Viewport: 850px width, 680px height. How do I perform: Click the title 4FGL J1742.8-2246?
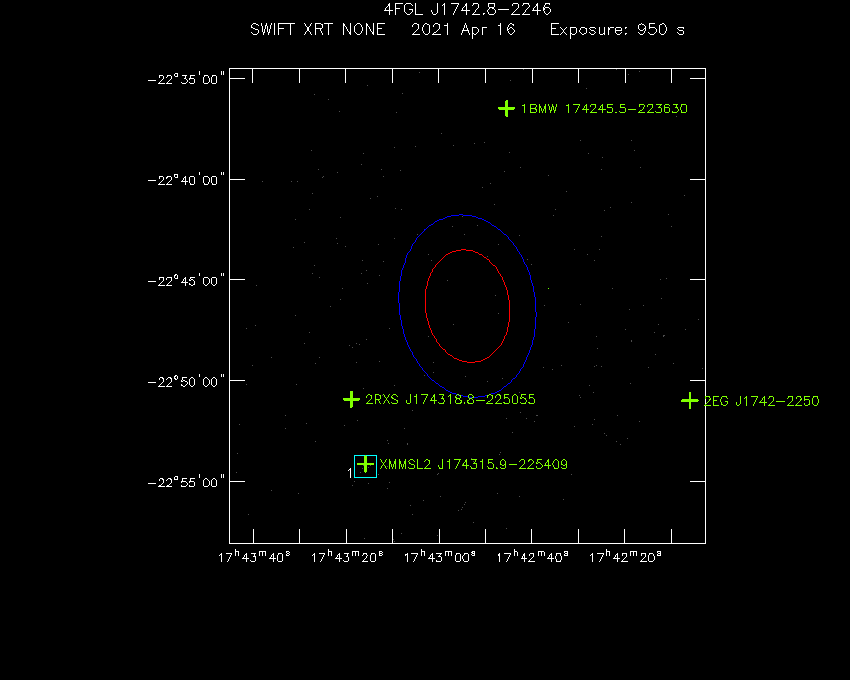(x=467, y=9)
